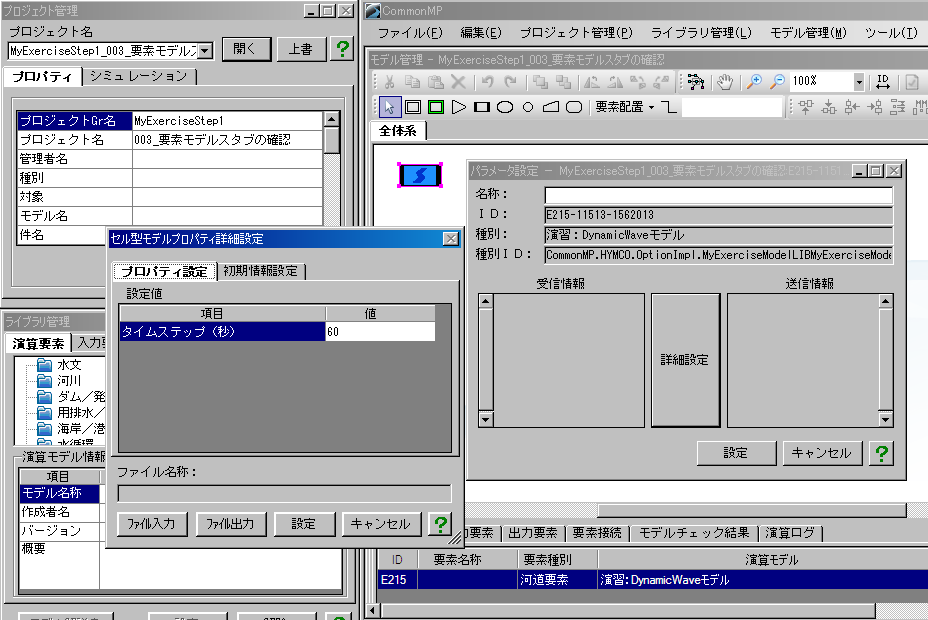The height and width of the screenshot is (620, 928).
Task: Select the arrow pointer tool in toolbar
Action: tap(389, 107)
